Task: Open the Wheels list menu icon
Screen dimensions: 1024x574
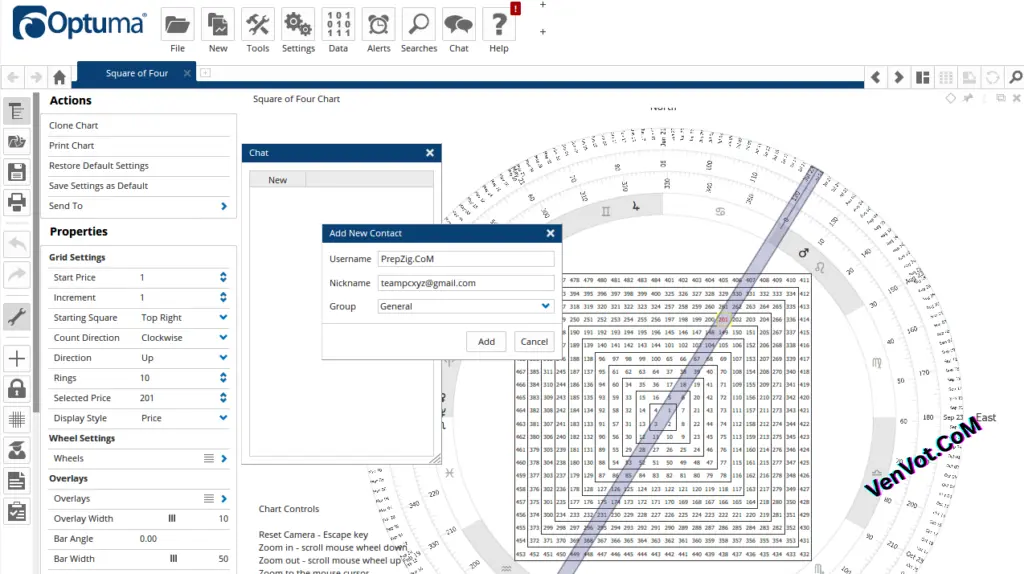Action: click(x=208, y=458)
